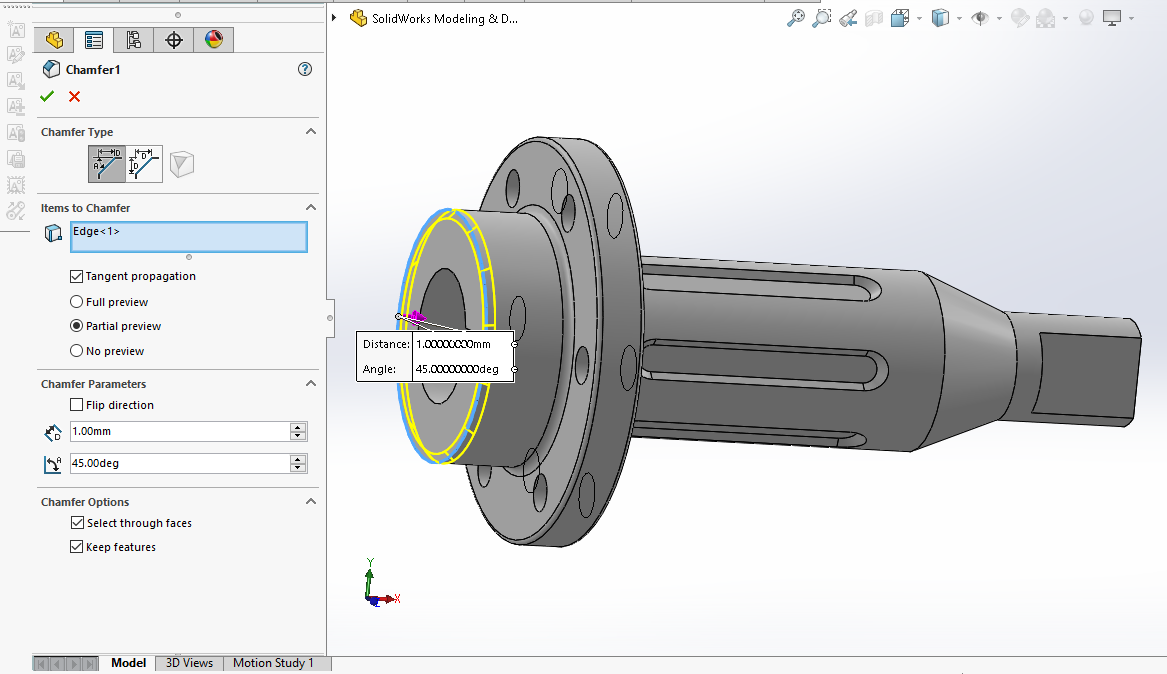
Task: Increase the angle value using the up stepper
Action: pyautogui.click(x=298, y=459)
